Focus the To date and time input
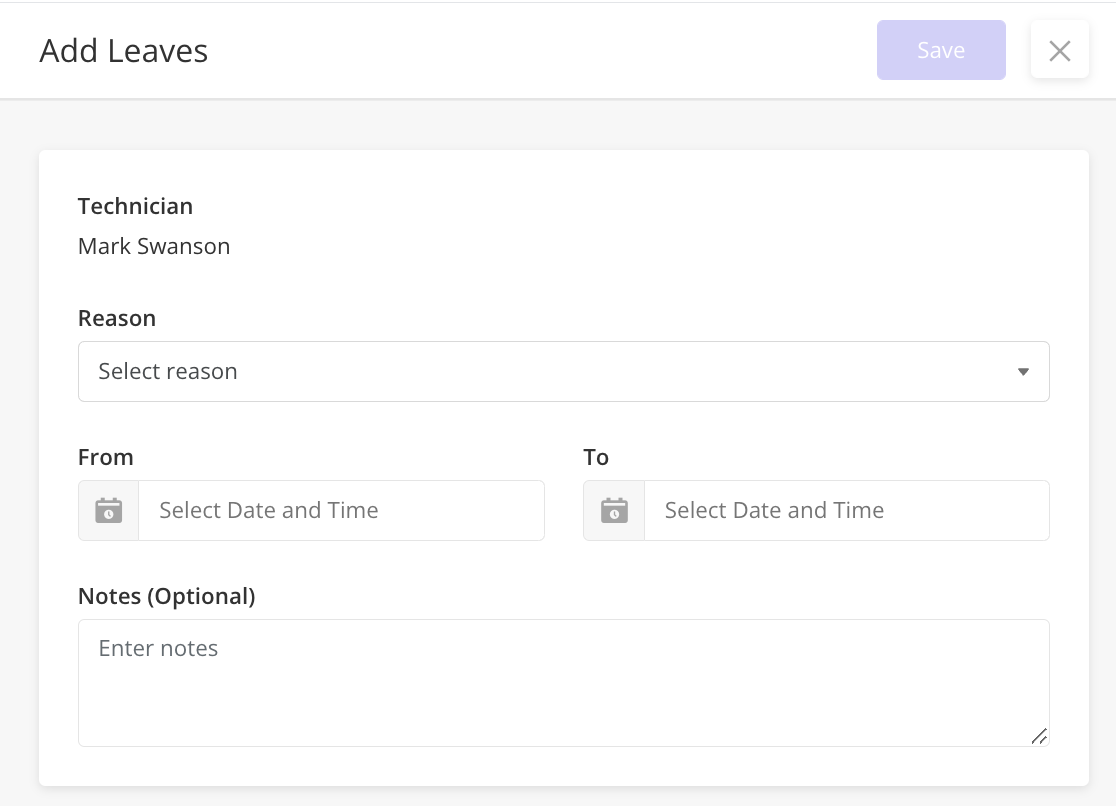The height and width of the screenshot is (806, 1116). (847, 511)
